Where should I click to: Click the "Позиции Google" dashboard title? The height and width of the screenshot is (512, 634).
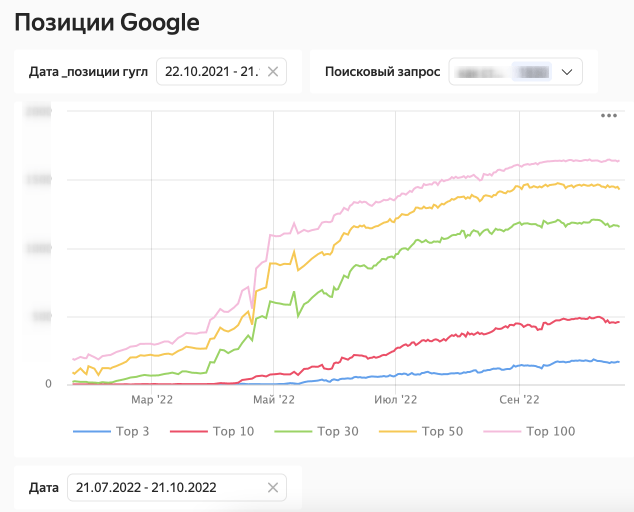[106, 22]
